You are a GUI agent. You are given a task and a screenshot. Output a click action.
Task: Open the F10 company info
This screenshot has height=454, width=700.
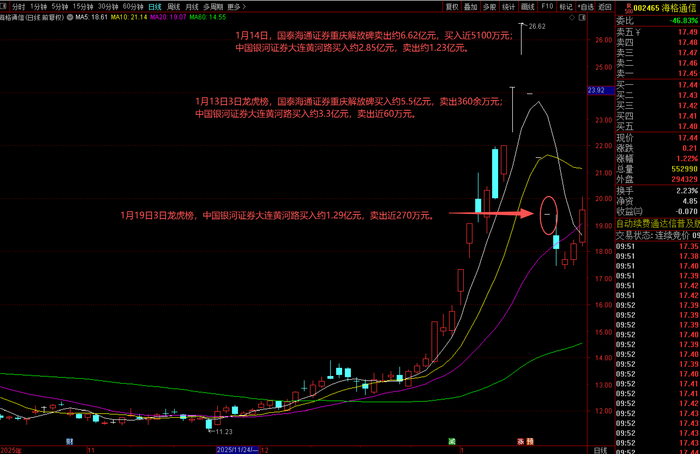click(547, 7)
